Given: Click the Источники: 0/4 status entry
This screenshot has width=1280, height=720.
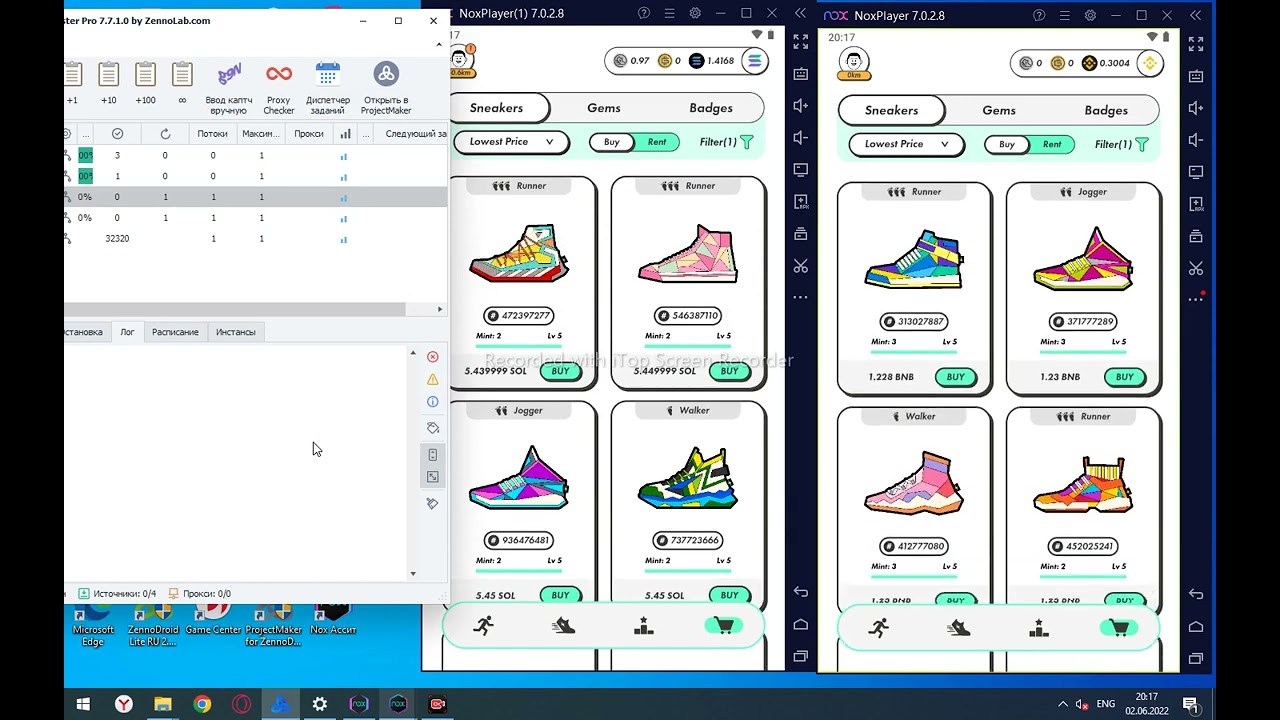Looking at the screenshot, I should pos(117,594).
